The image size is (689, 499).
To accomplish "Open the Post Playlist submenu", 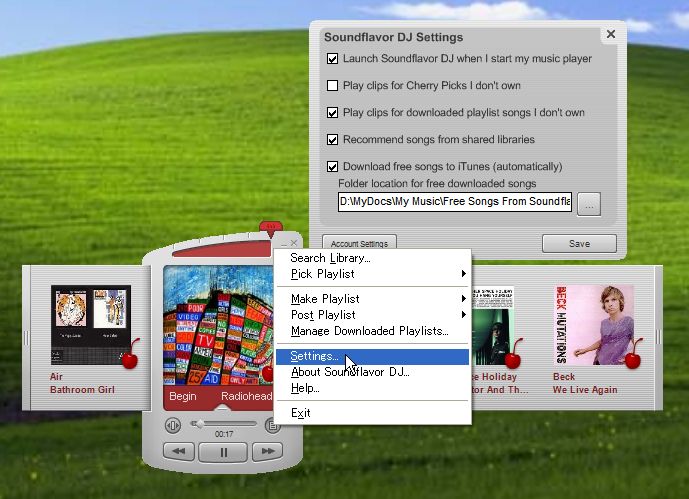I will (373, 315).
